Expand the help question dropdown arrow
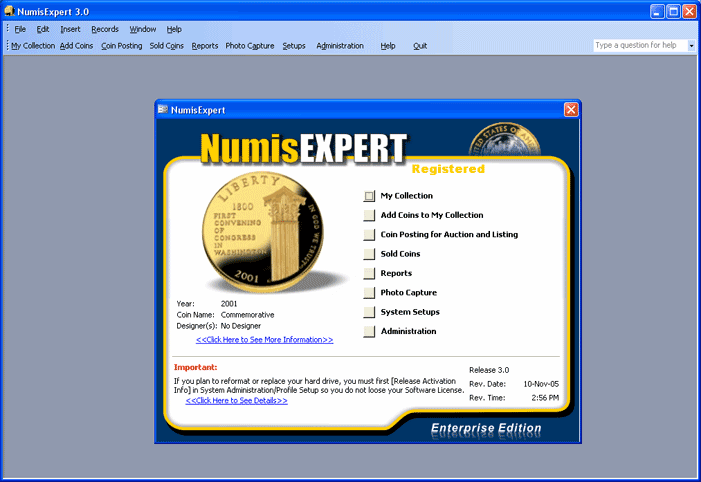 click(691, 46)
